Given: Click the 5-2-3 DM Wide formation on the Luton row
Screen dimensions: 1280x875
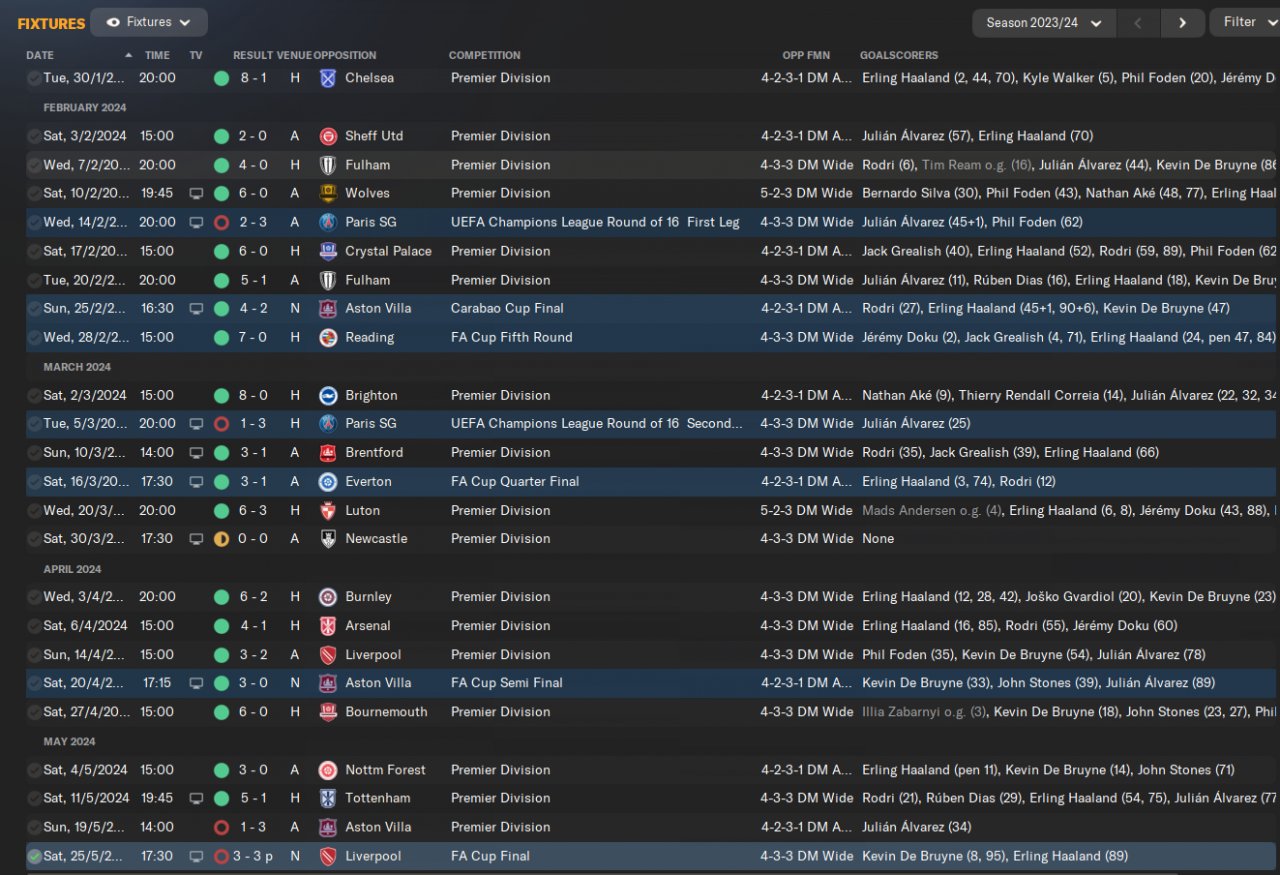Looking at the screenshot, I should [x=807, y=510].
